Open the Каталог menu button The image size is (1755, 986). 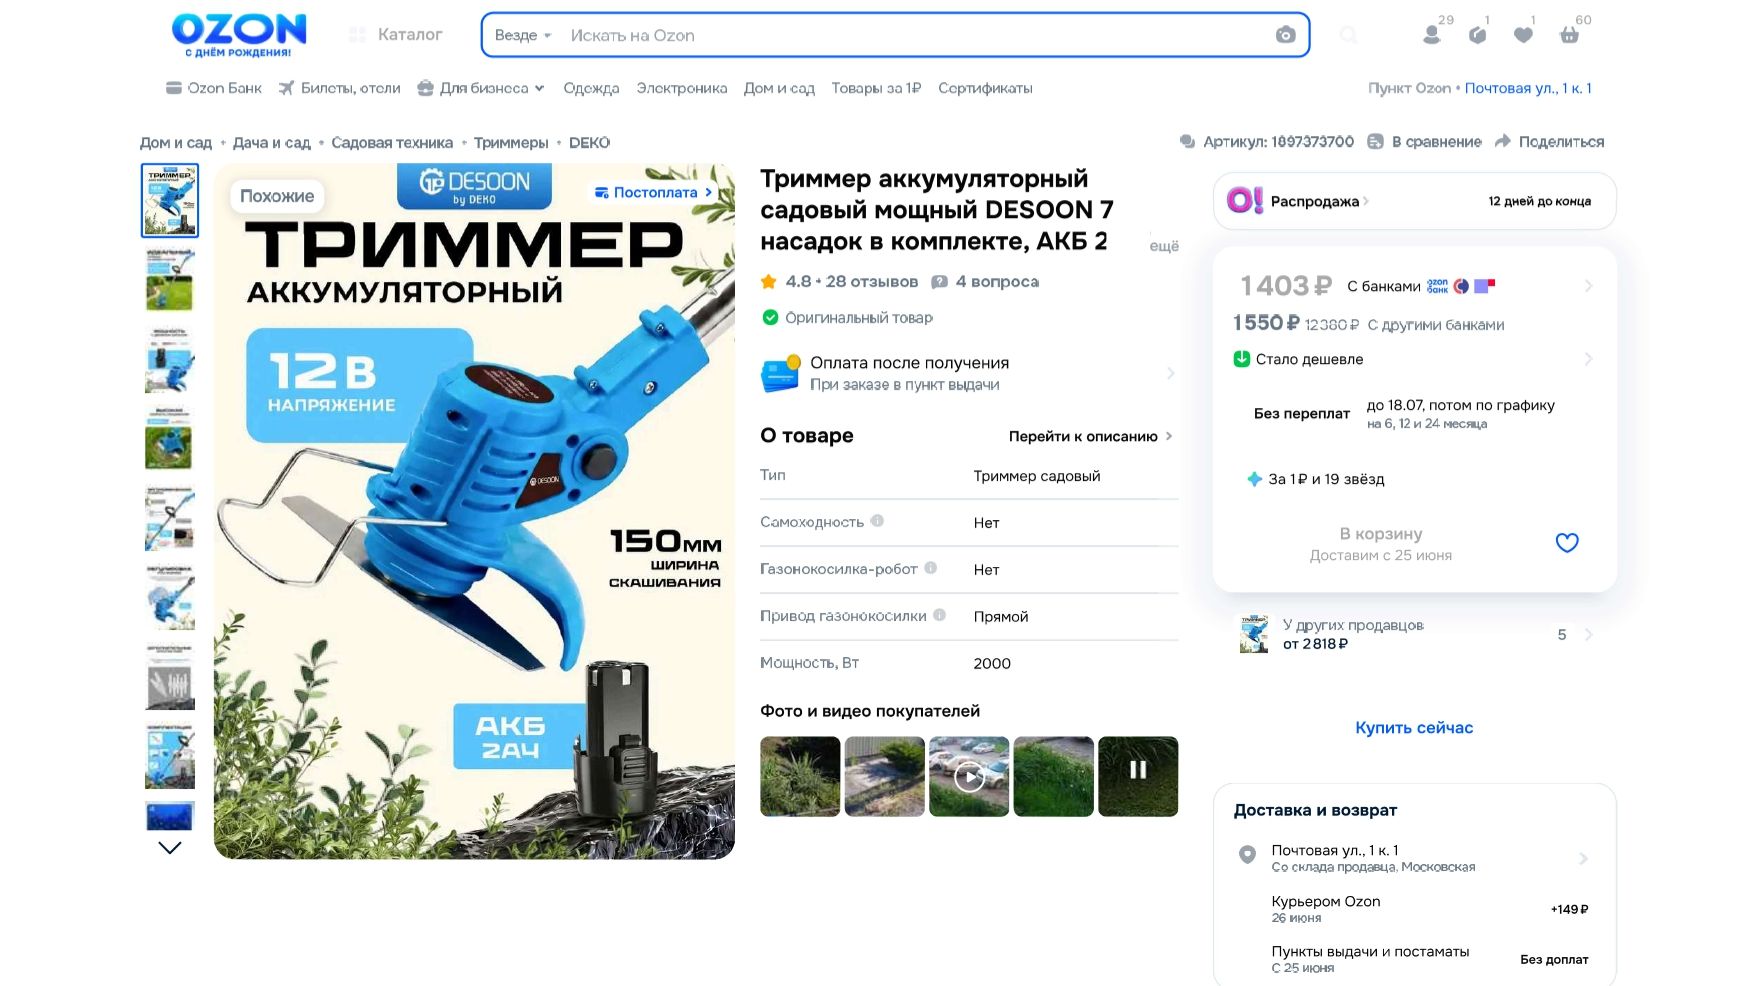(x=396, y=35)
